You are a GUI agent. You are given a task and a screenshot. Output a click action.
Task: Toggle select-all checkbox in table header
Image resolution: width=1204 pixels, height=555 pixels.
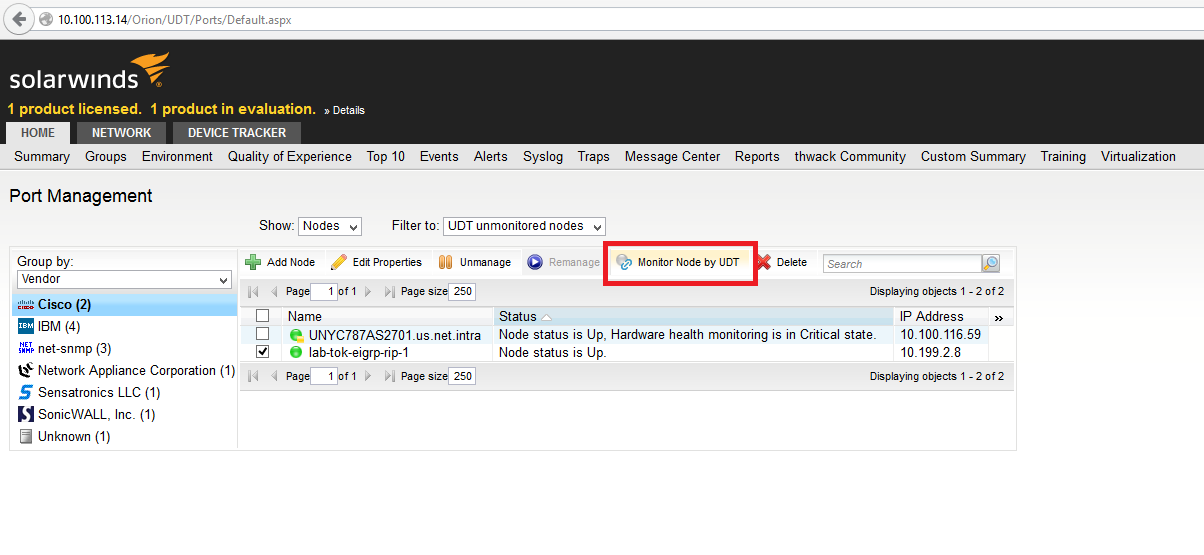coord(262,316)
